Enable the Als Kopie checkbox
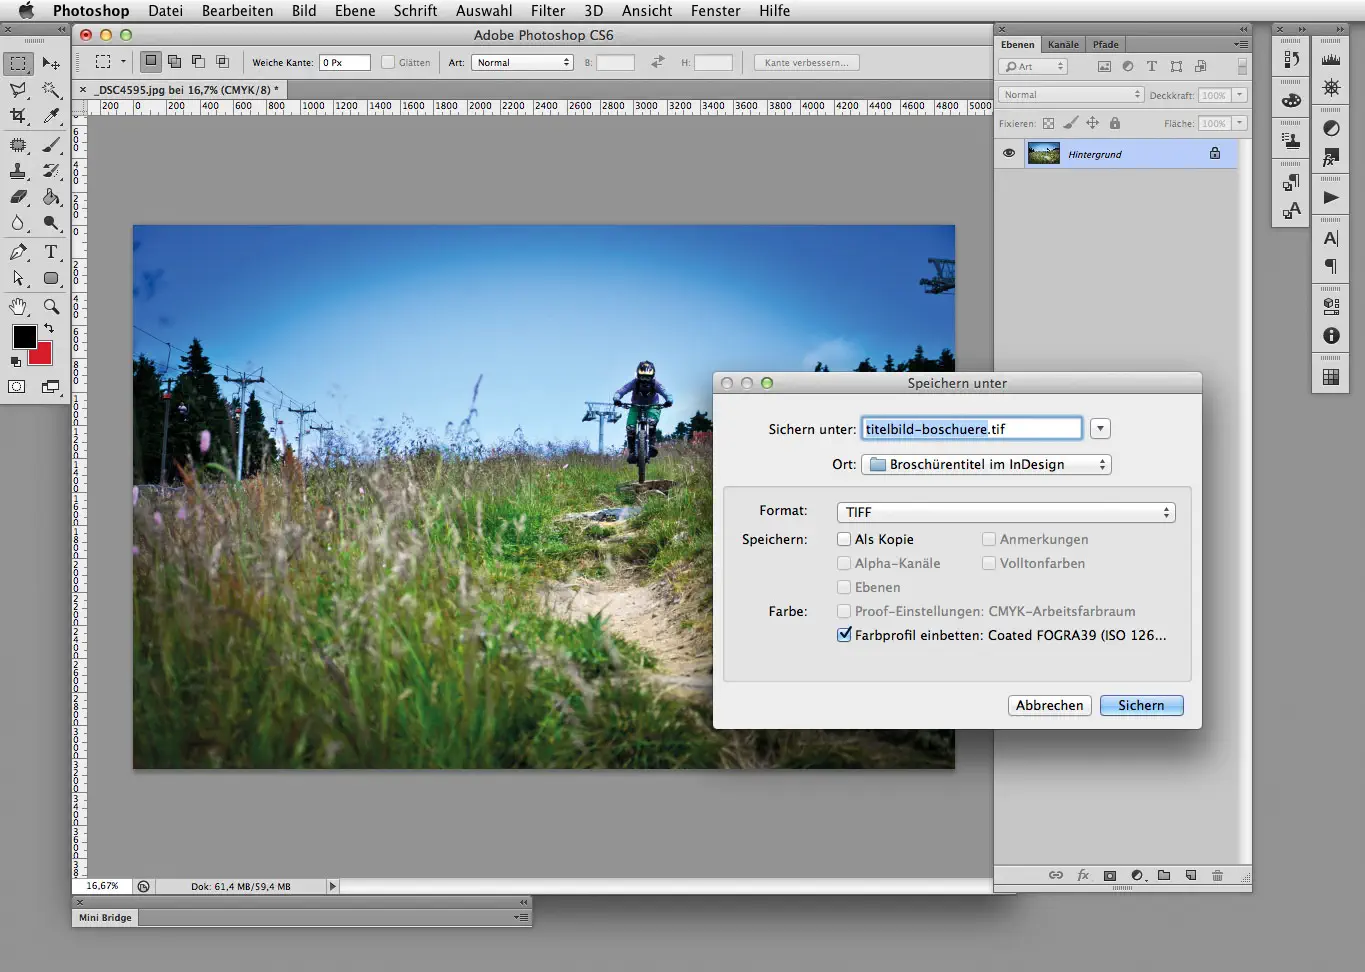The image size is (1365, 972). tap(844, 539)
